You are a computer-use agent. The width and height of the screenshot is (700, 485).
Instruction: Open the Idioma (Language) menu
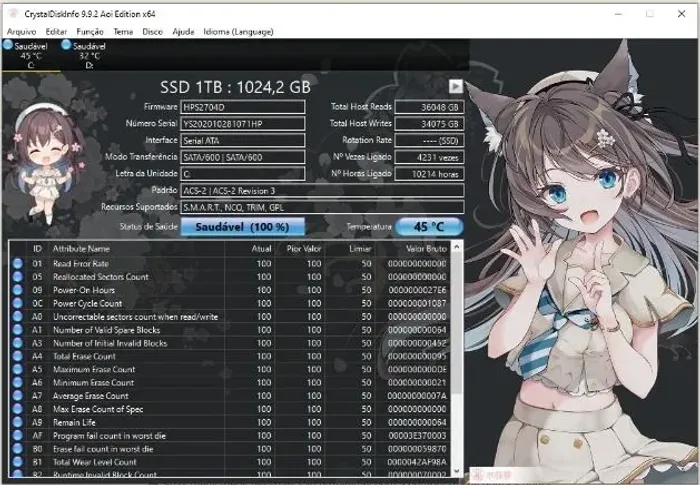point(238,32)
